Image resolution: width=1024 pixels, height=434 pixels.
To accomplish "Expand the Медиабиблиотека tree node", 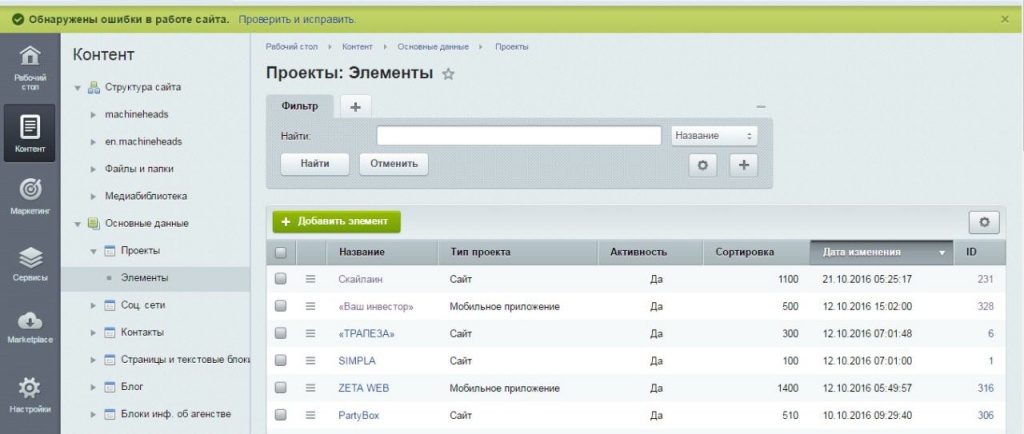I will (x=93, y=196).
